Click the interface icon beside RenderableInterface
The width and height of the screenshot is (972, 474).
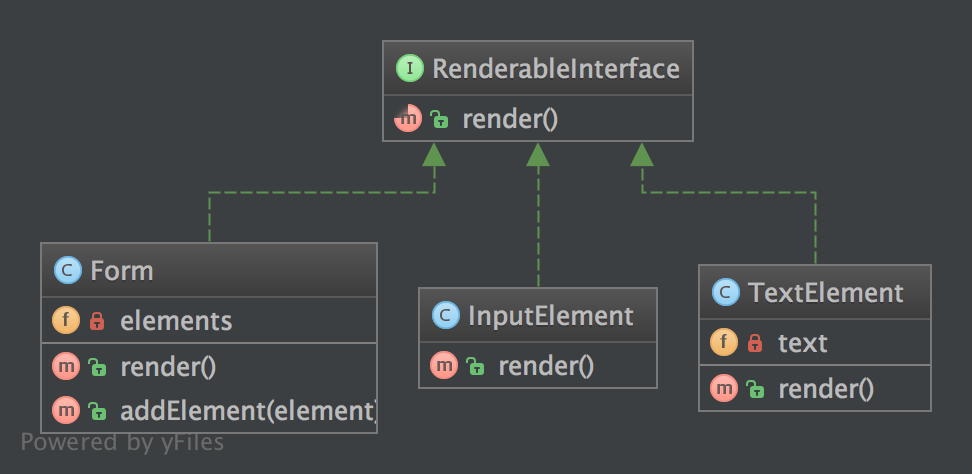point(410,69)
